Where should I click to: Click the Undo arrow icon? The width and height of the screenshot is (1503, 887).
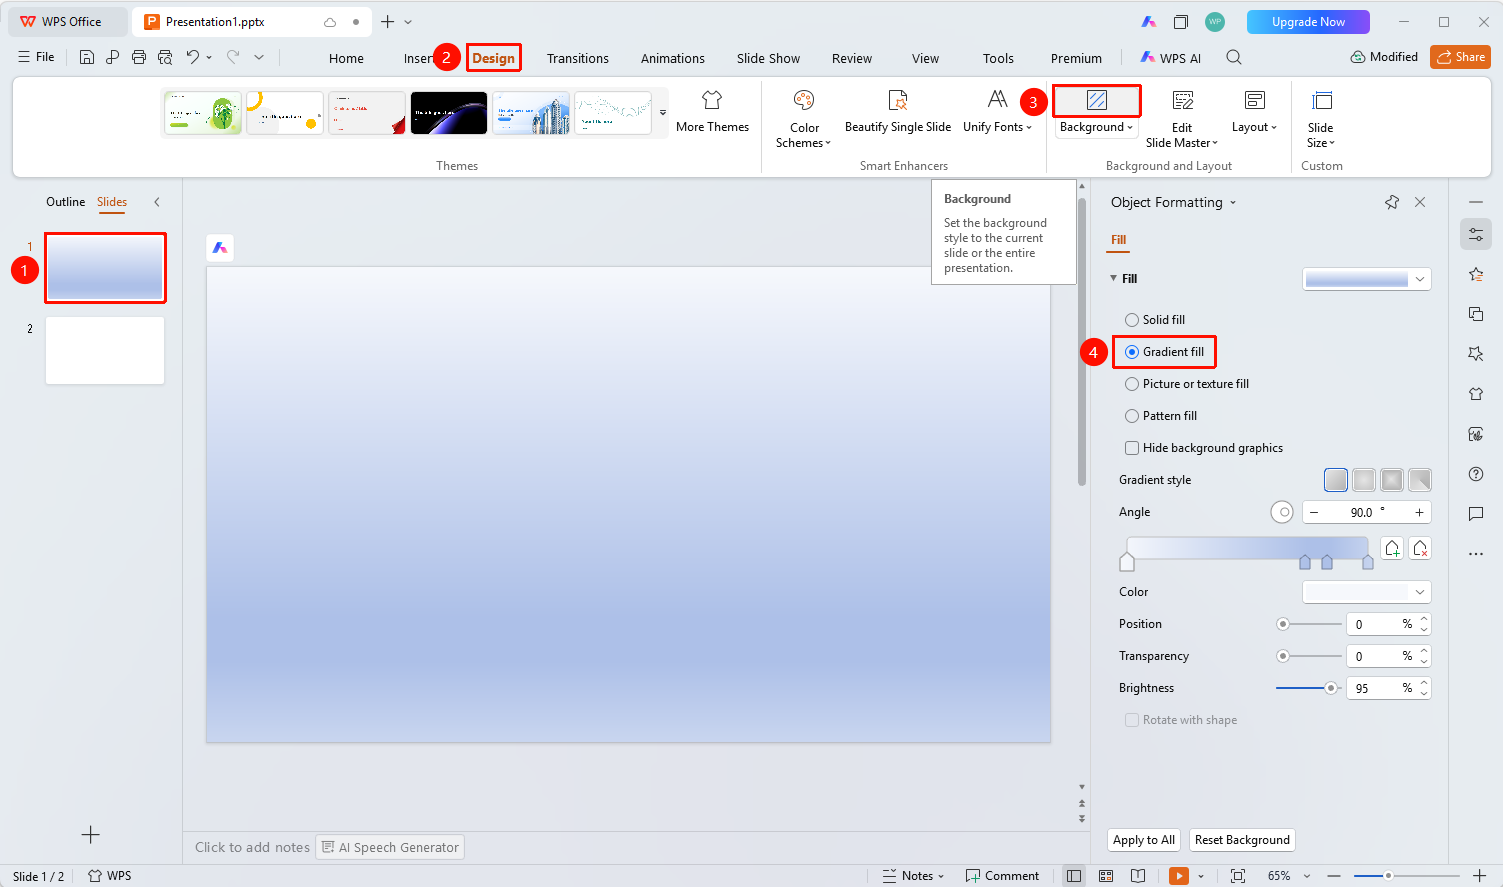193,57
